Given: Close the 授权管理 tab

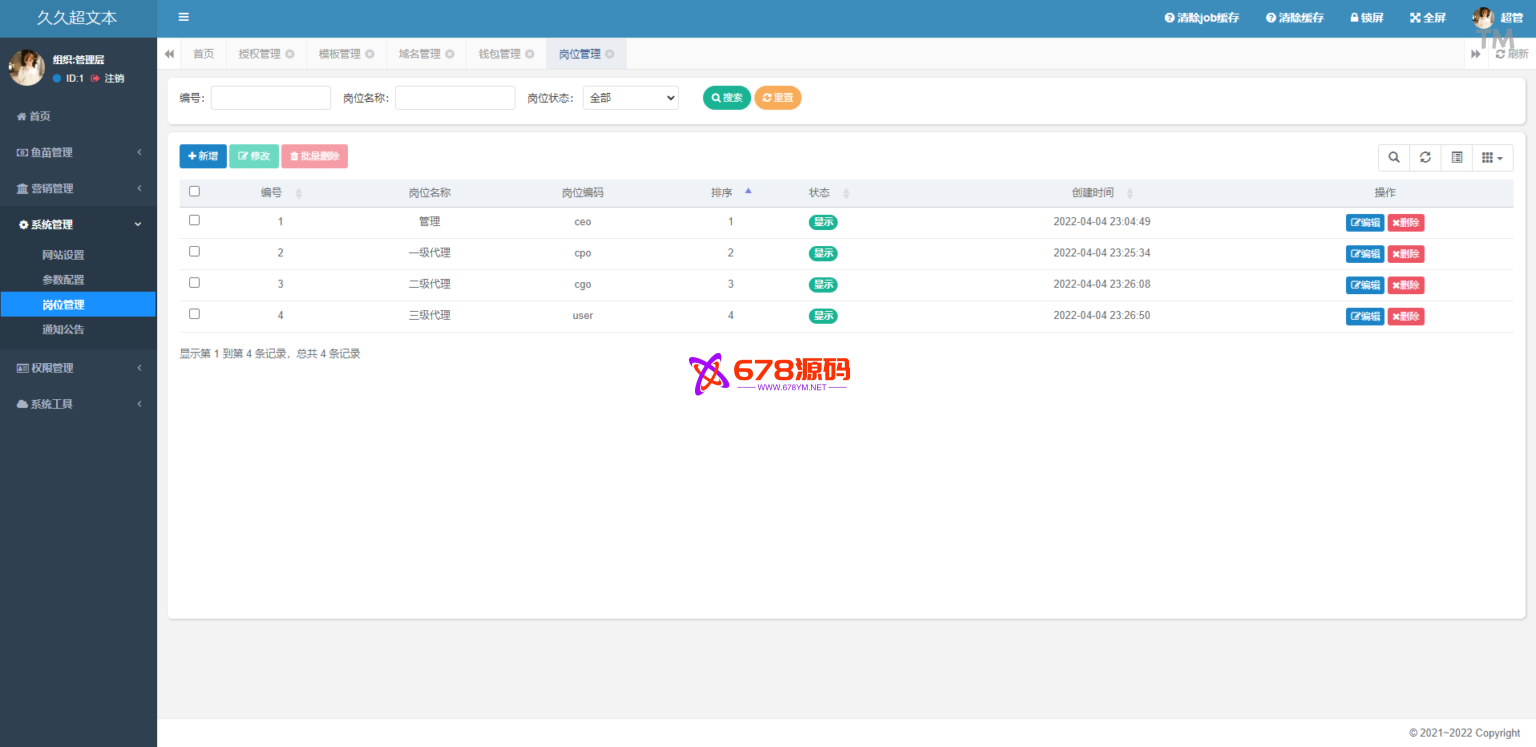Looking at the screenshot, I should coord(290,54).
